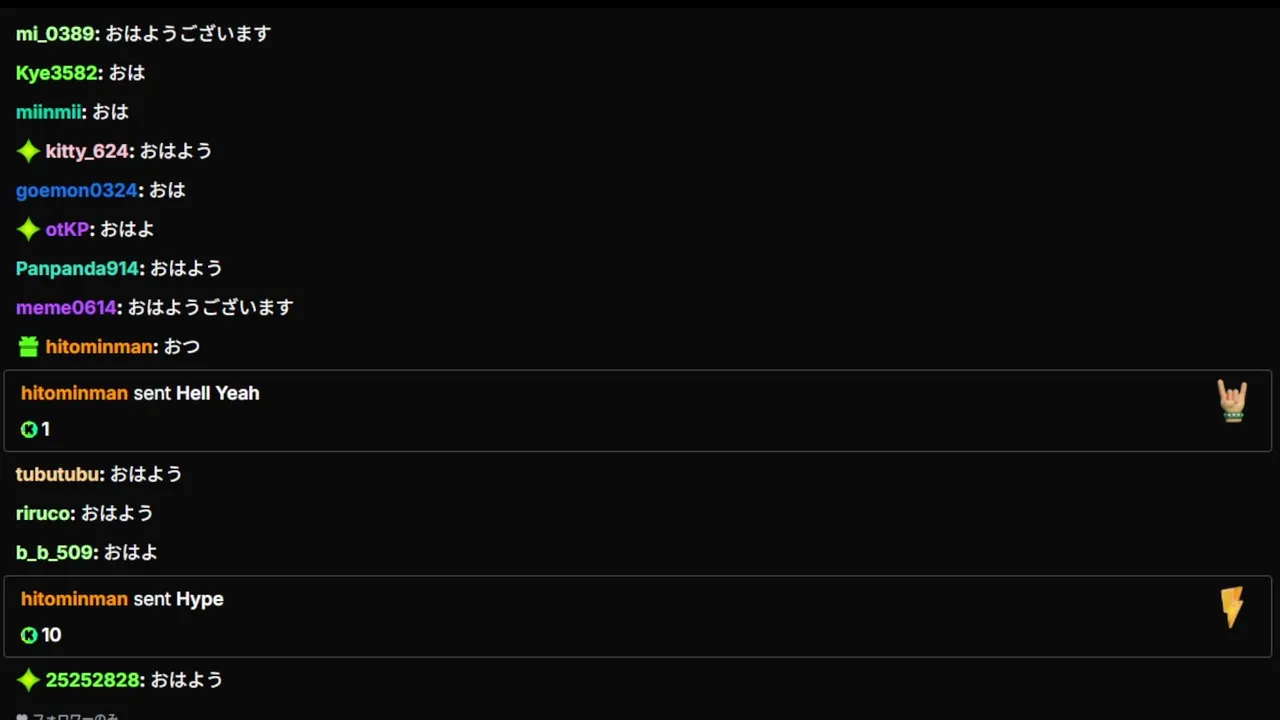Click the green badge beside kitty_624
This screenshot has width=1280, height=720.
pyautogui.click(x=28, y=152)
